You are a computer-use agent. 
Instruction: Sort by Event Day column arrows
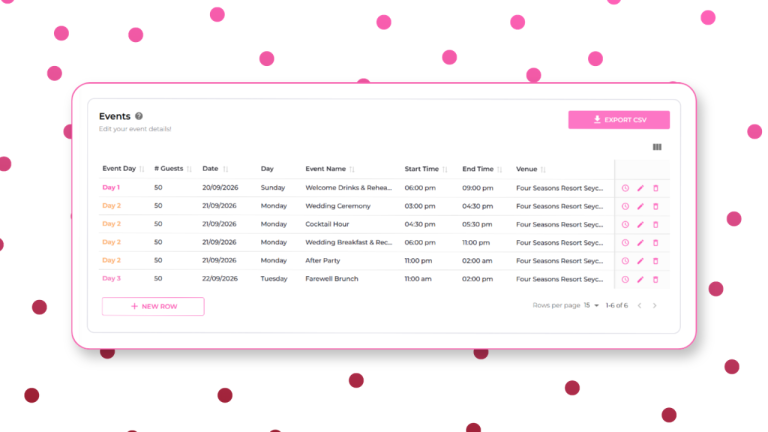pyautogui.click(x=142, y=169)
